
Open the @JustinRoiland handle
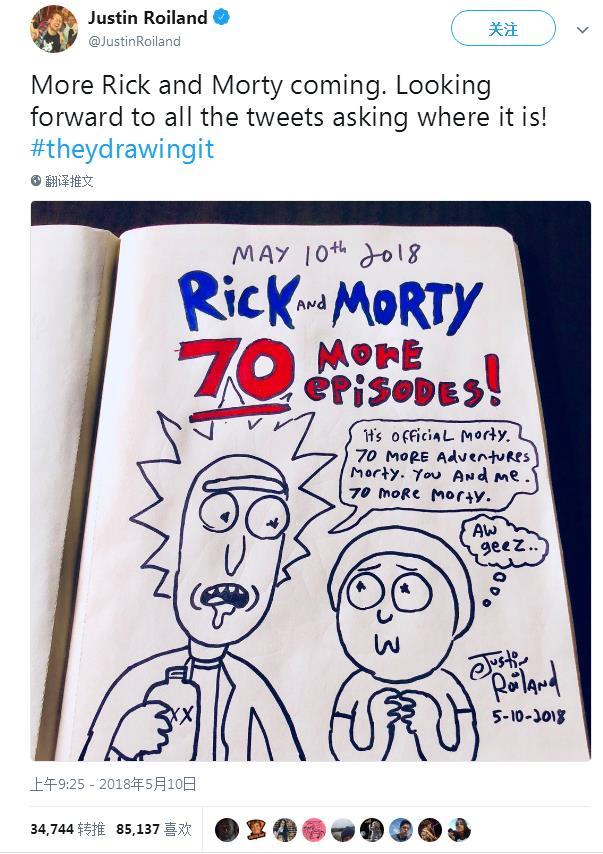coord(134,41)
